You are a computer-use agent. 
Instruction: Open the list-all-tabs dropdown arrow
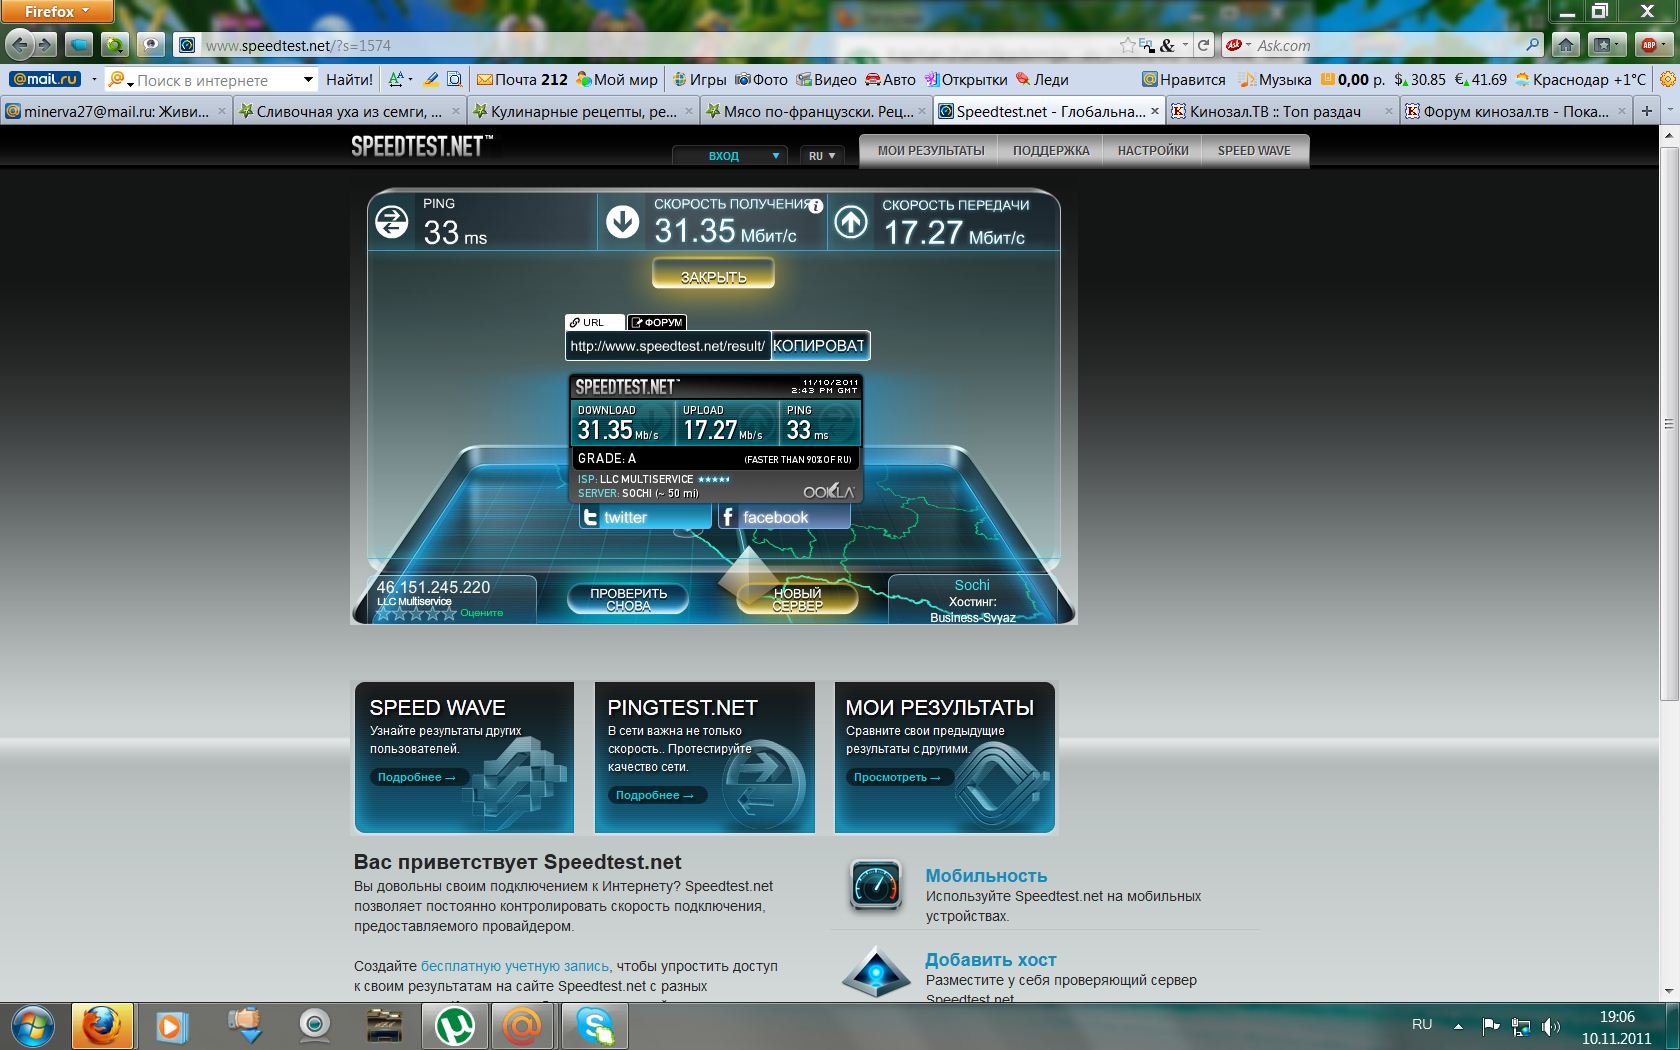pyautogui.click(x=1669, y=111)
